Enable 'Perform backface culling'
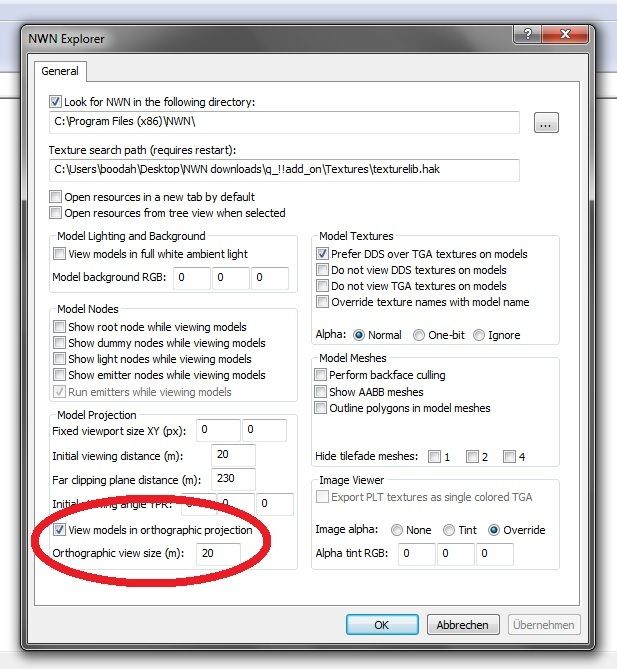The image size is (617, 669). pyautogui.click(x=322, y=375)
